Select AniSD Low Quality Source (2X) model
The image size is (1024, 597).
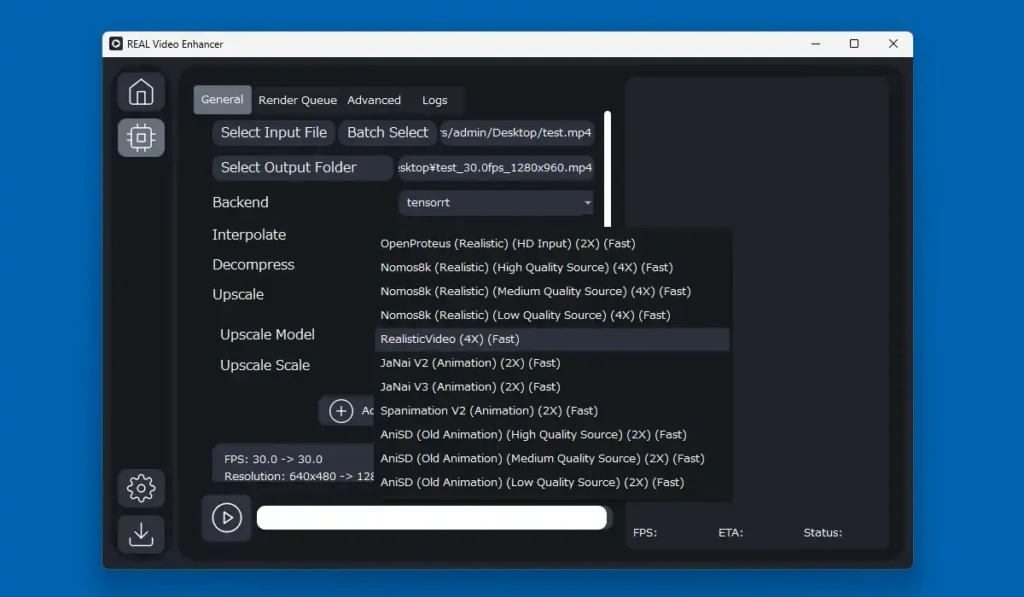552,482
